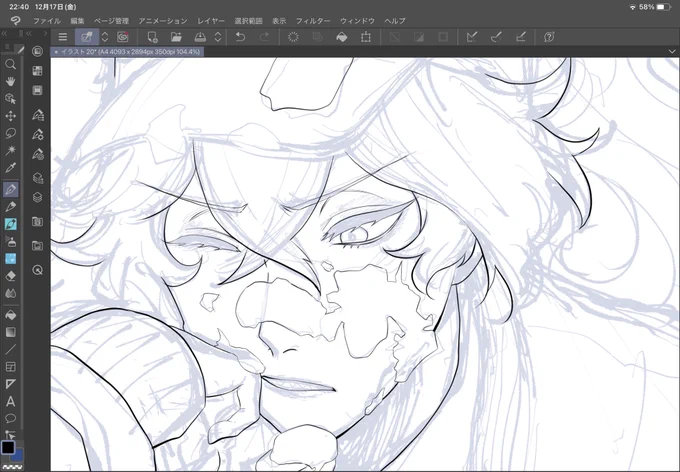Open the Clip Studio launcher icon

click(x=123, y=37)
